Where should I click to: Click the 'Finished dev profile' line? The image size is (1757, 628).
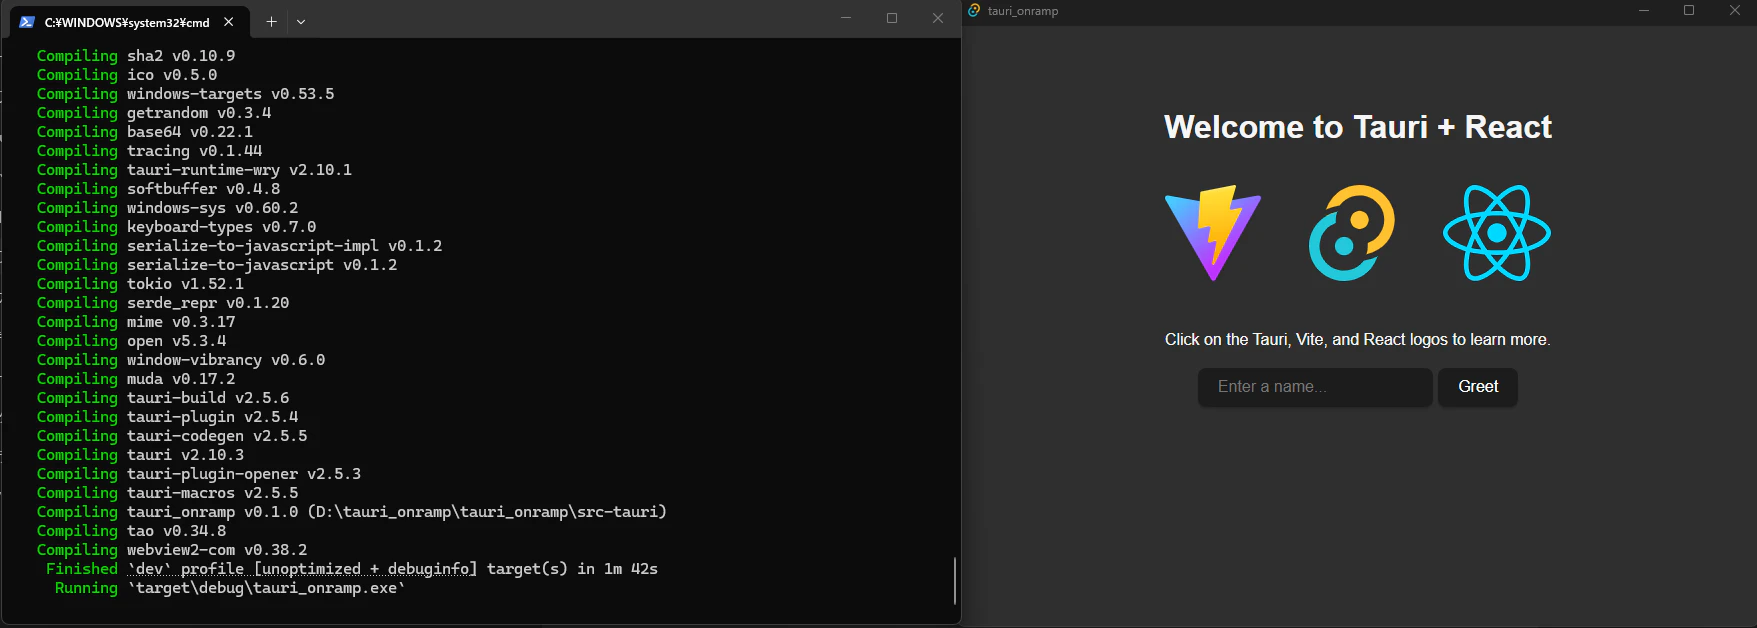[352, 569]
